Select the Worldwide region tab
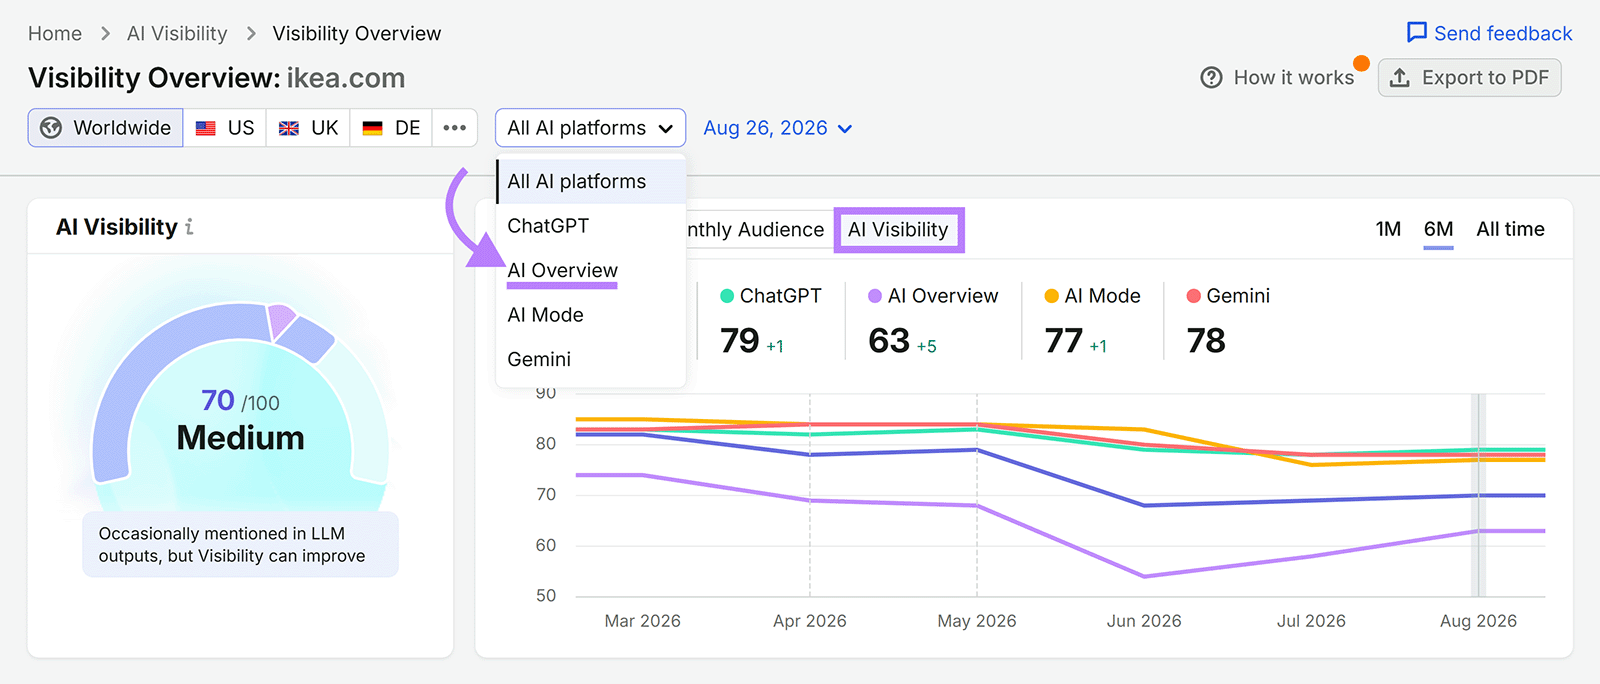This screenshot has width=1600, height=684. tap(105, 128)
